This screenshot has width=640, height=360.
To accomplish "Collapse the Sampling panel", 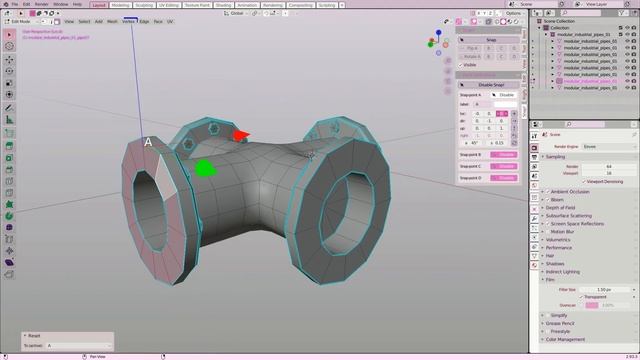I will pos(552,157).
